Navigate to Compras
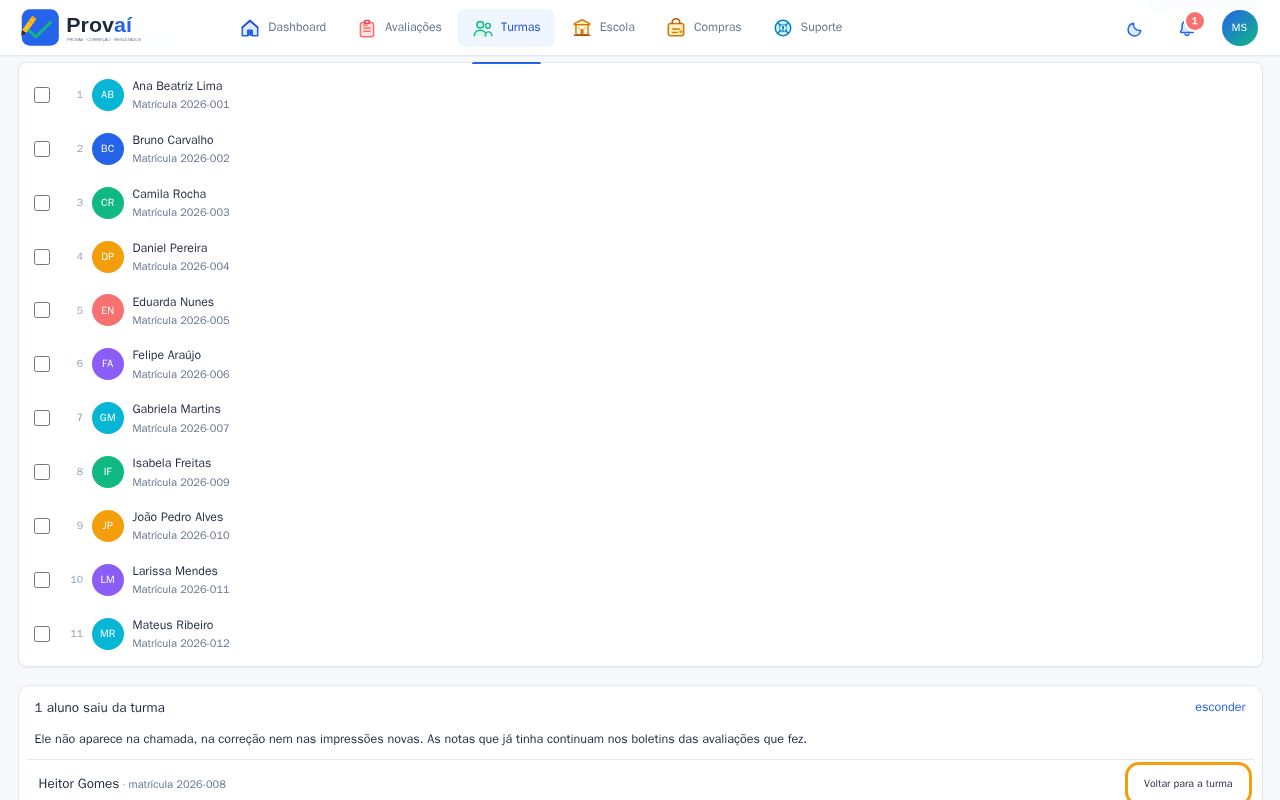1280x800 pixels. click(704, 28)
